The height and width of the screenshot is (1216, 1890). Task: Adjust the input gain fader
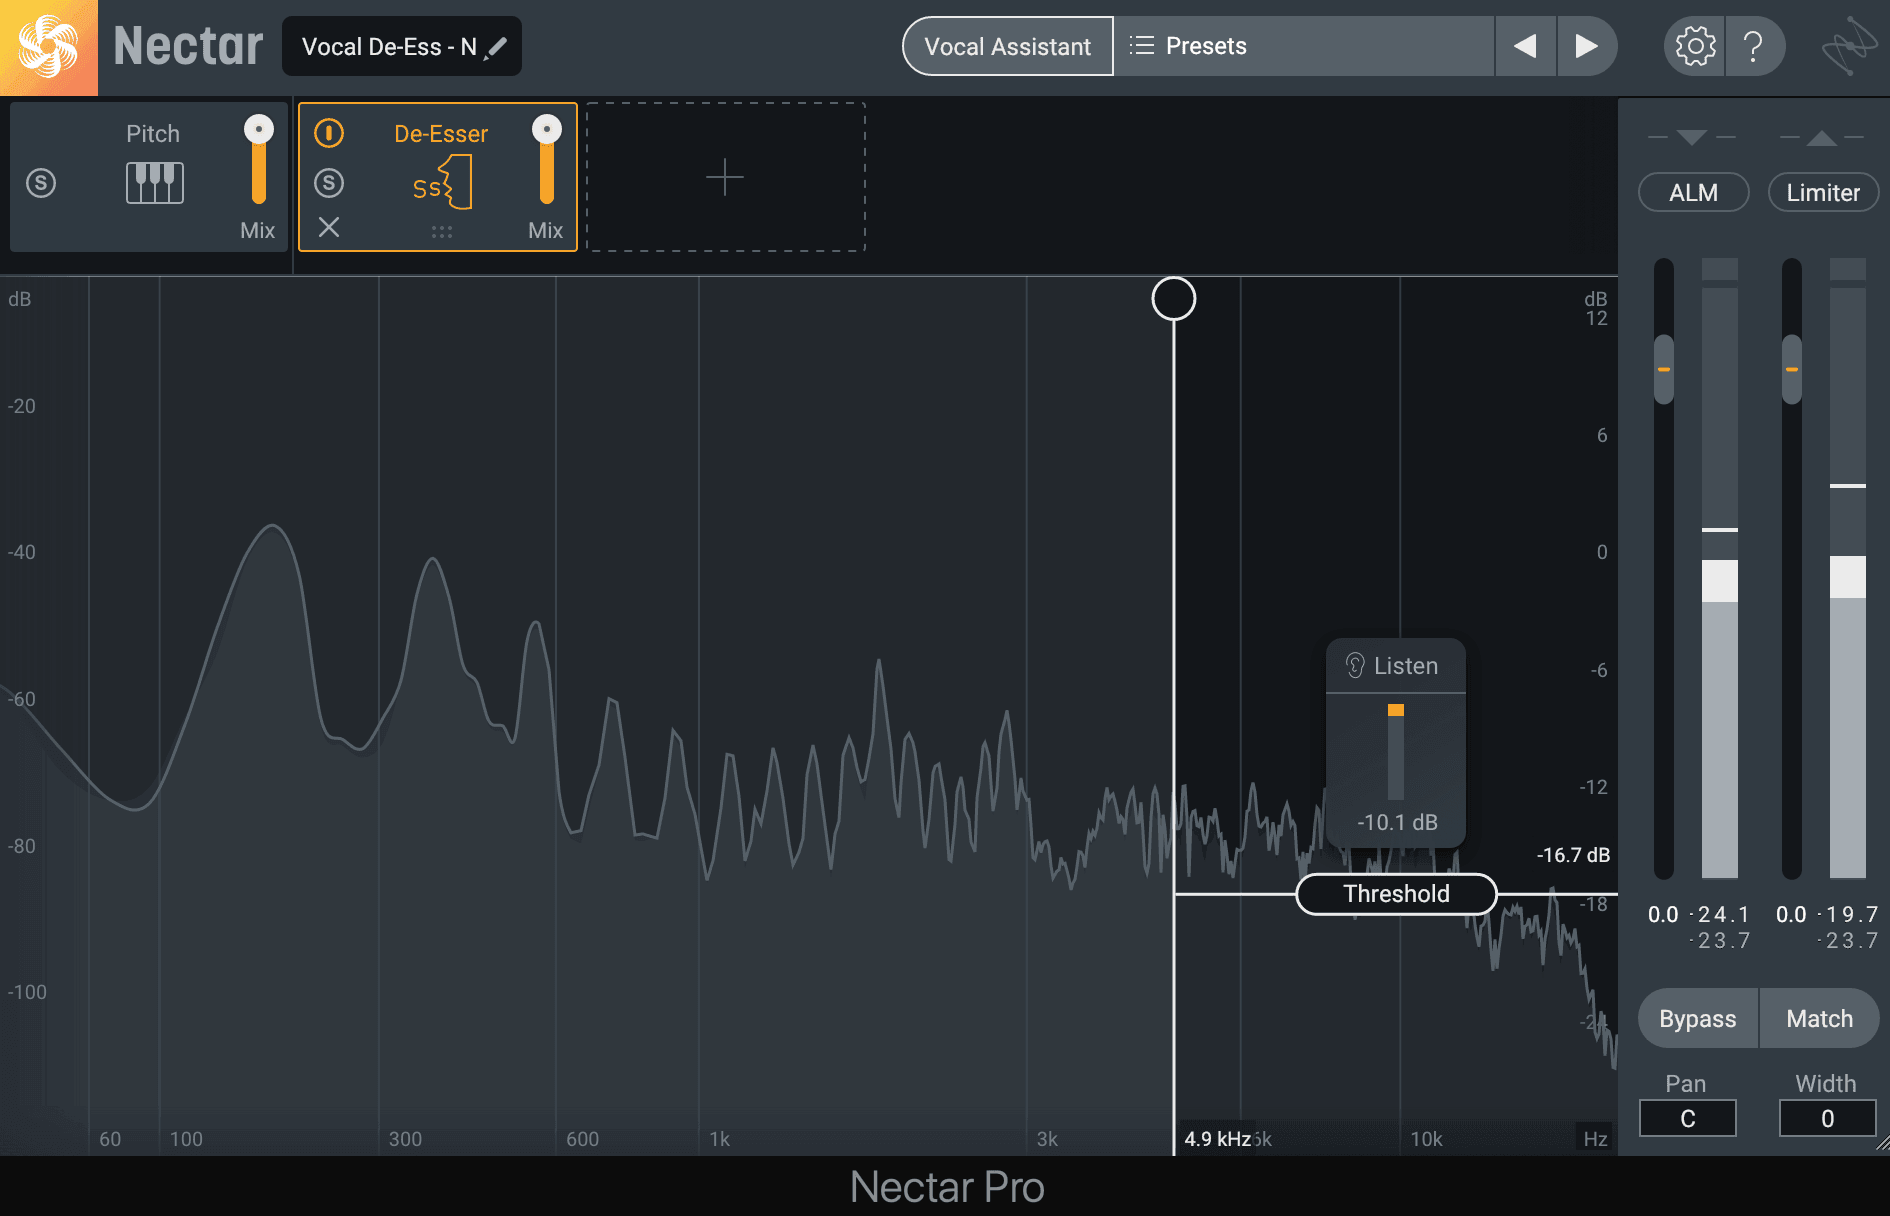(1664, 369)
